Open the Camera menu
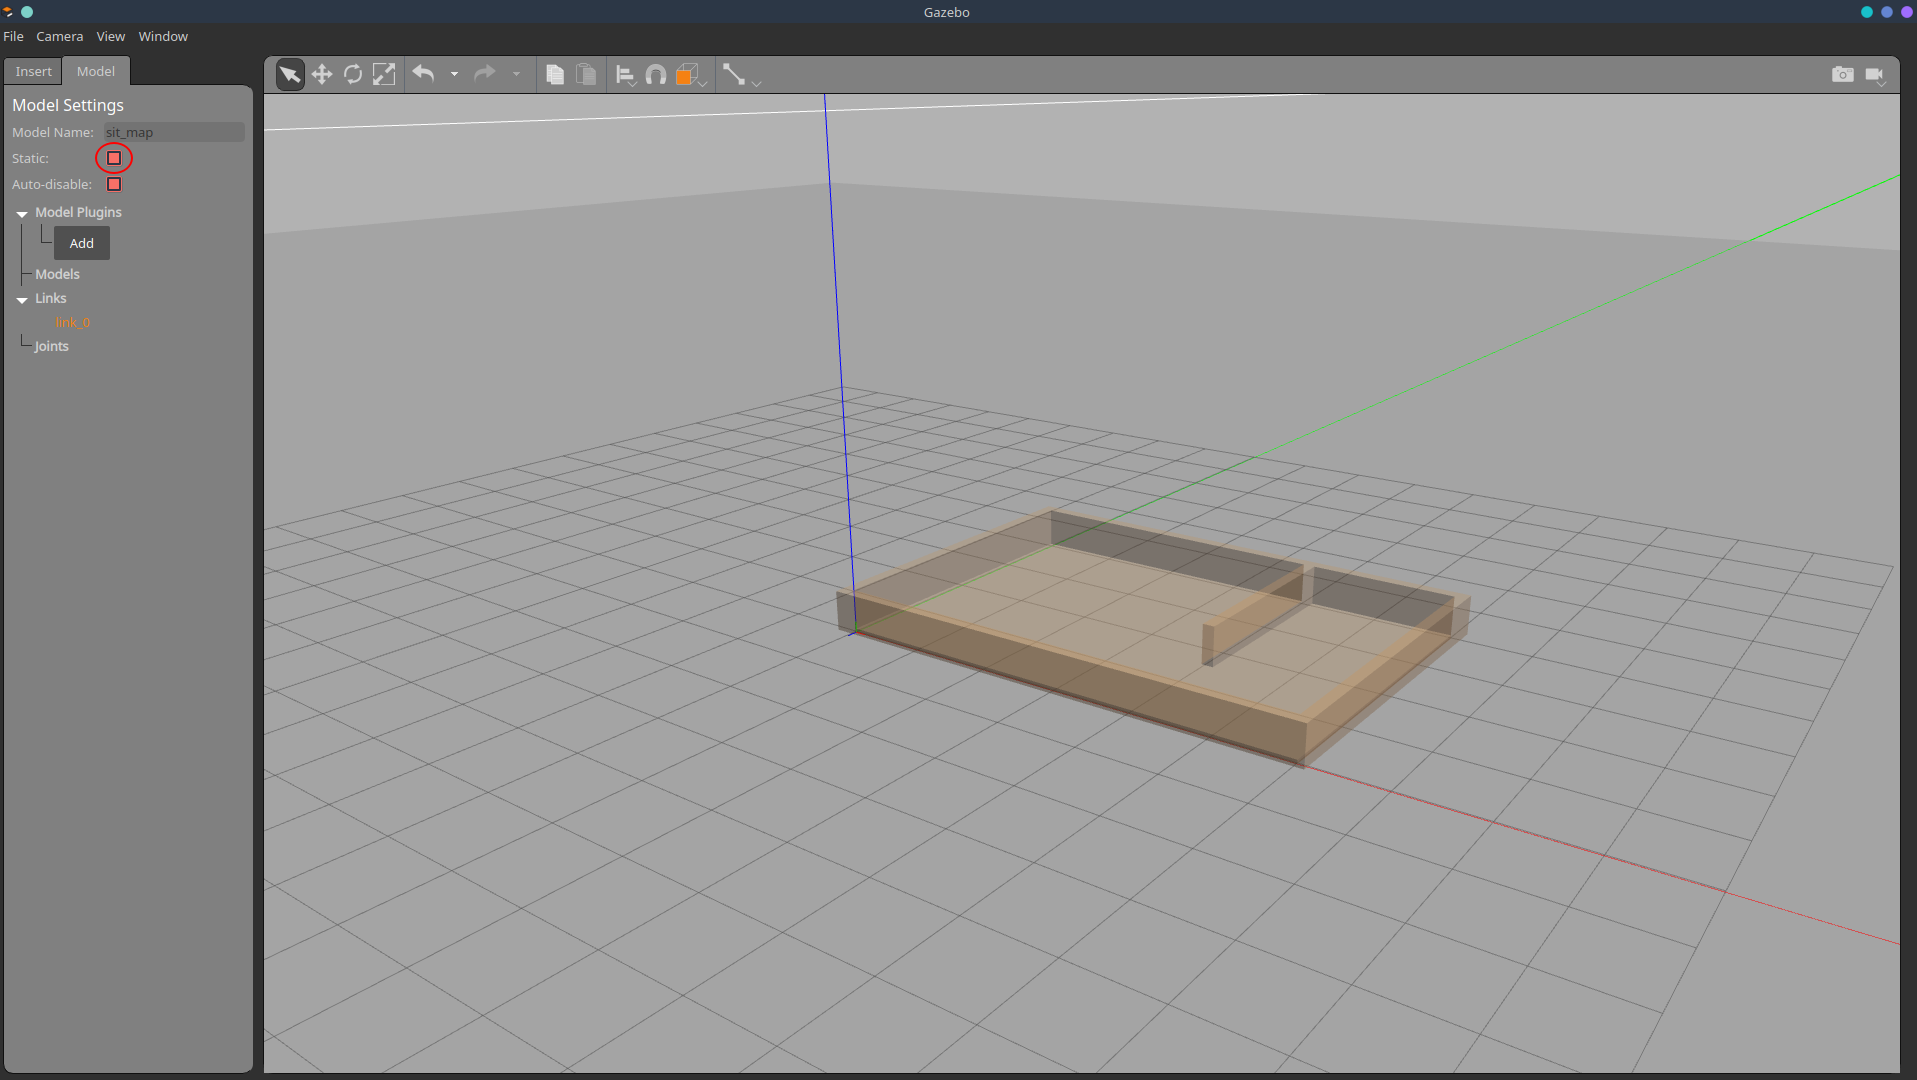The height and width of the screenshot is (1080, 1917). click(60, 36)
